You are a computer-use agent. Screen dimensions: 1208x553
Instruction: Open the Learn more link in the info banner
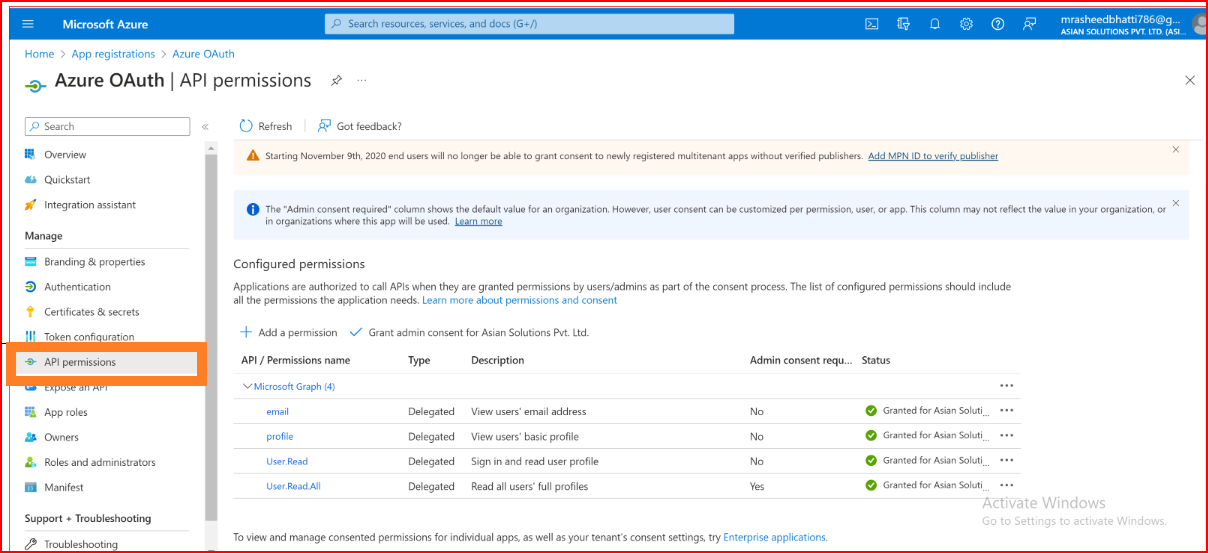tap(478, 221)
